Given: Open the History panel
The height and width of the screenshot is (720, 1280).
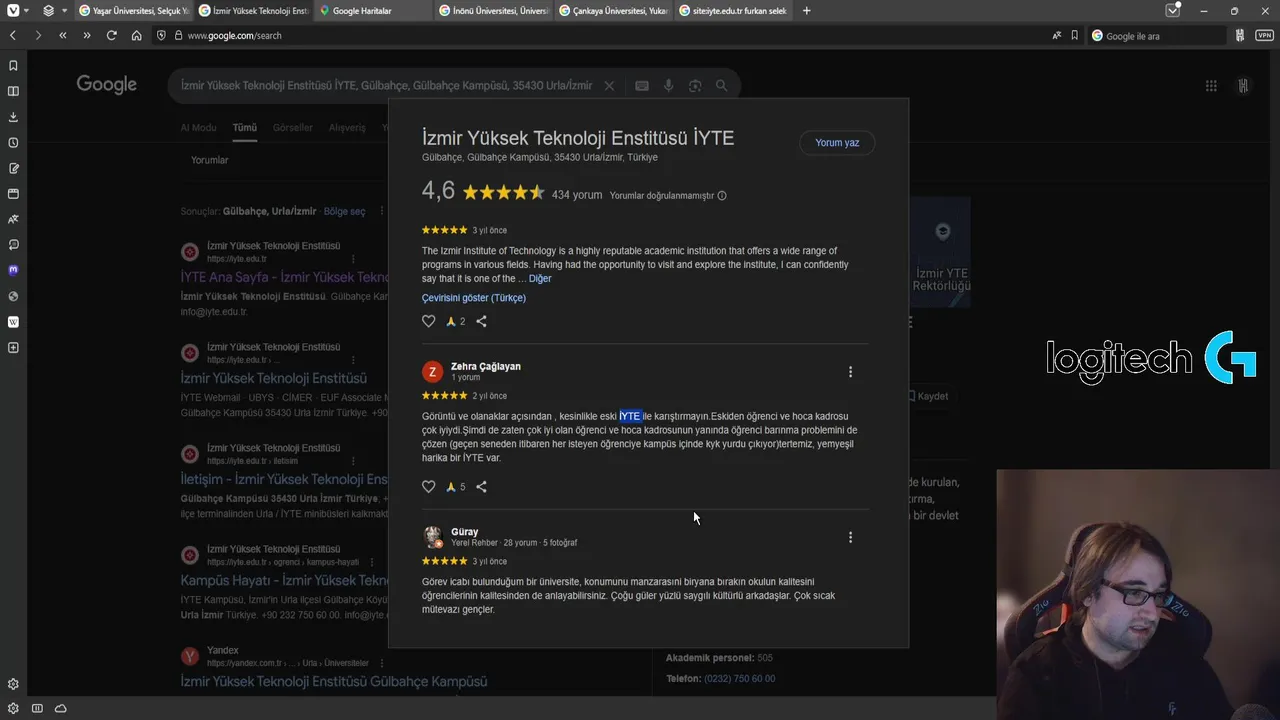Looking at the screenshot, I should coord(13,143).
